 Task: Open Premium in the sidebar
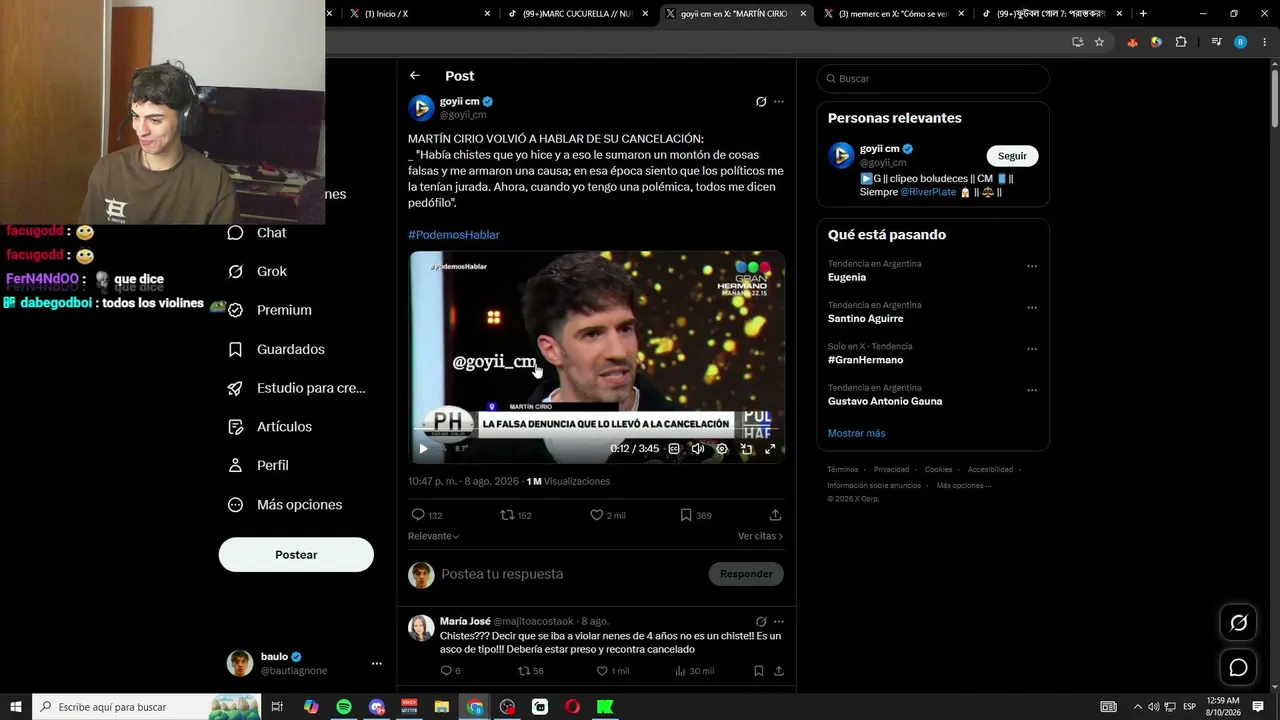(x=270, y=310)
